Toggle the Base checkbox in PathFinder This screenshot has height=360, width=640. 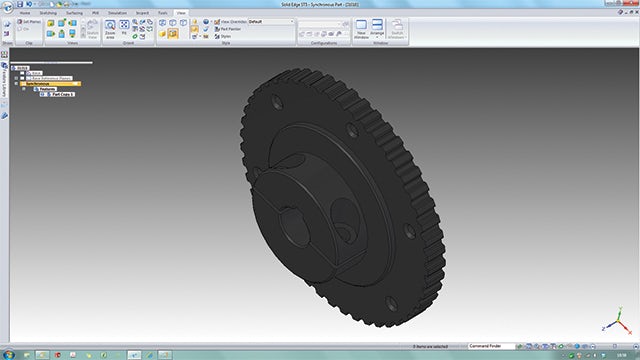(22, 73)
